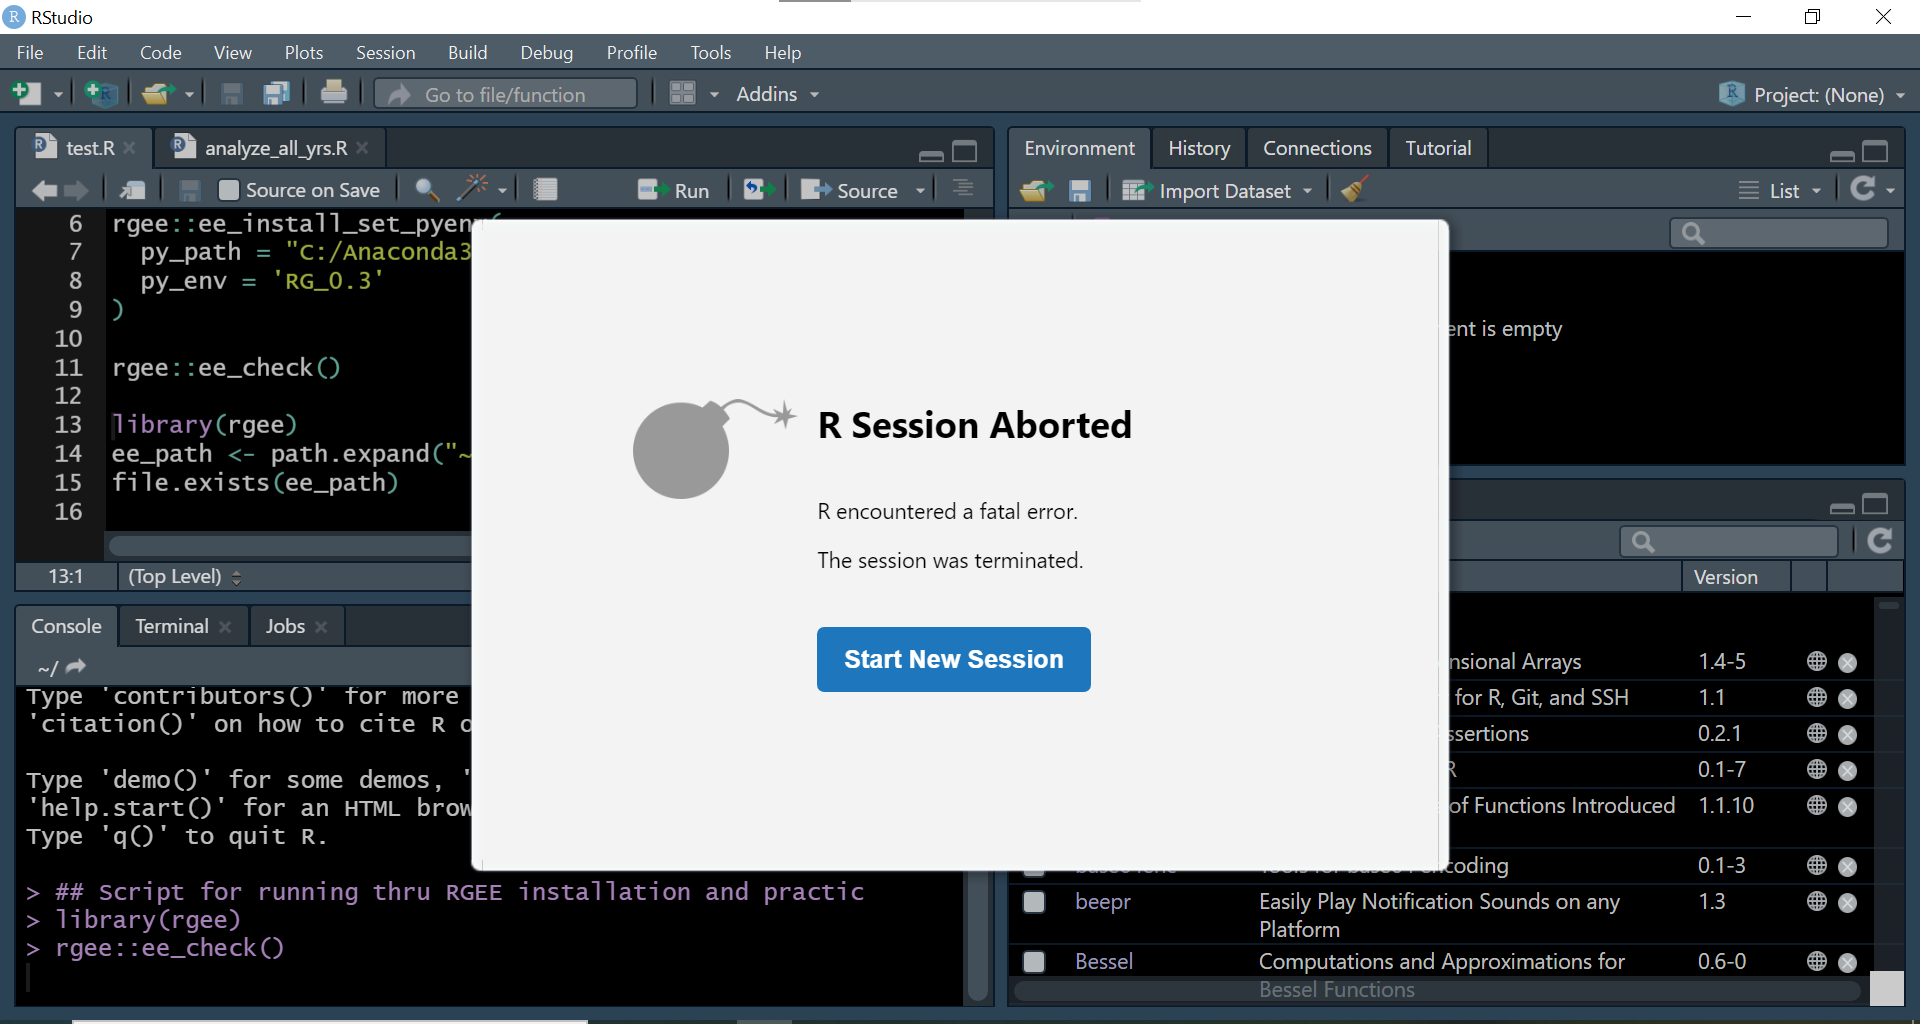Select the Save All icon
1920x1024 pixels.
pos(276,92)
